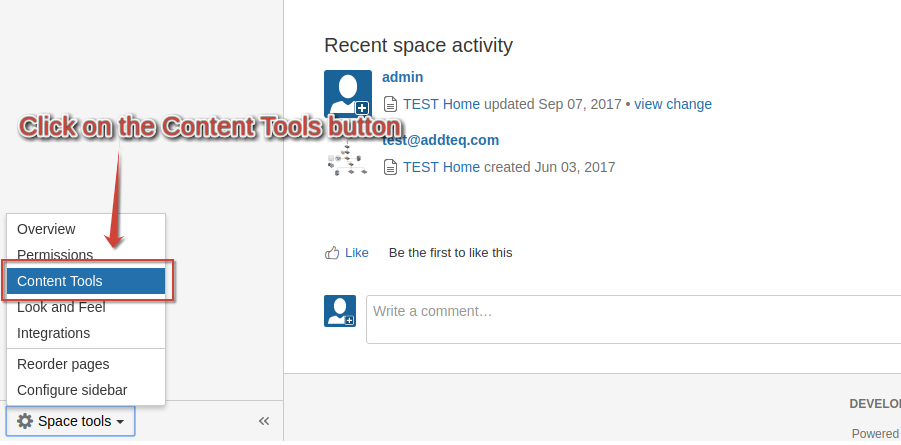Click the Like link text

[x=357, y=252]
